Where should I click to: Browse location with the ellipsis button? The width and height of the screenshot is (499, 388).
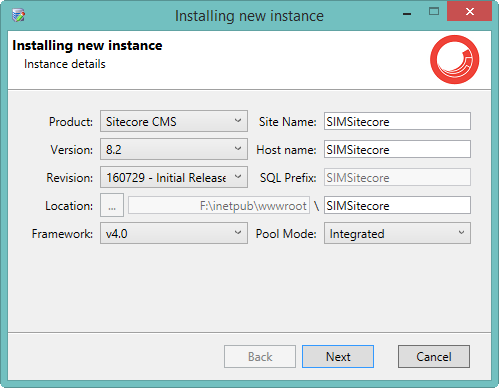pyautogui.click(x=112, y=205)
